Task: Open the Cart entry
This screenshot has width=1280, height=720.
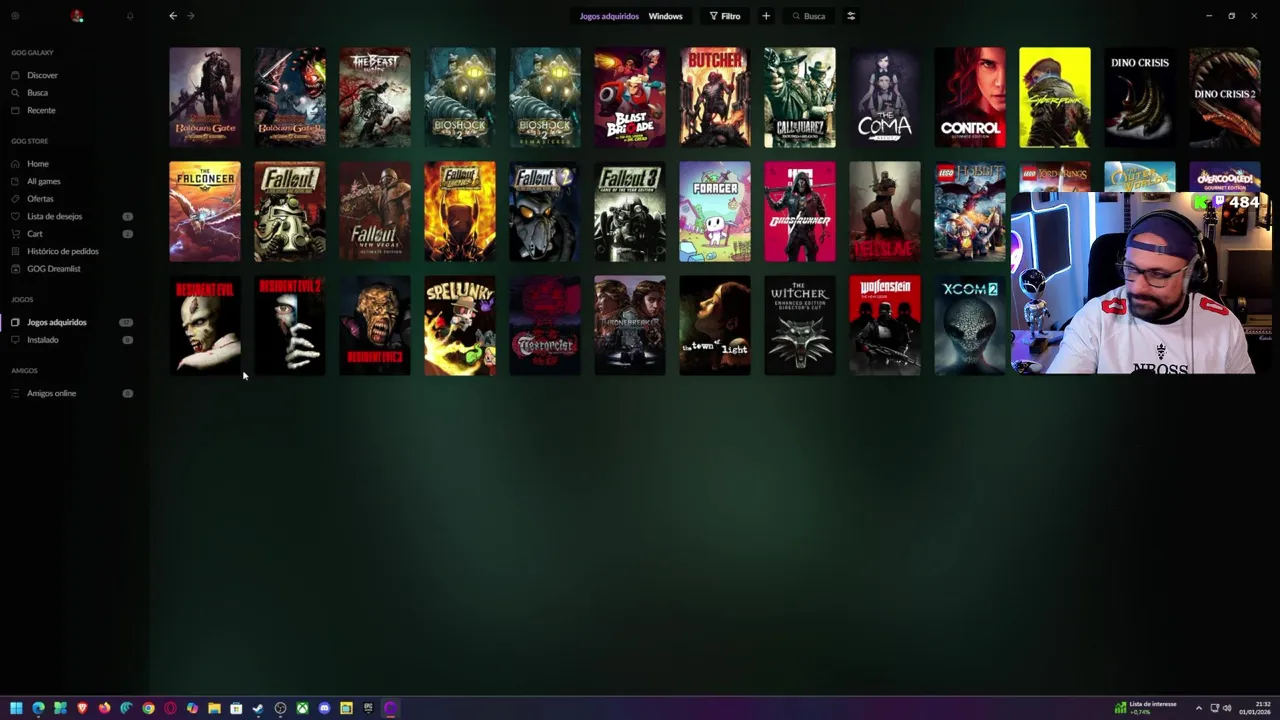Action: point(35,234)
